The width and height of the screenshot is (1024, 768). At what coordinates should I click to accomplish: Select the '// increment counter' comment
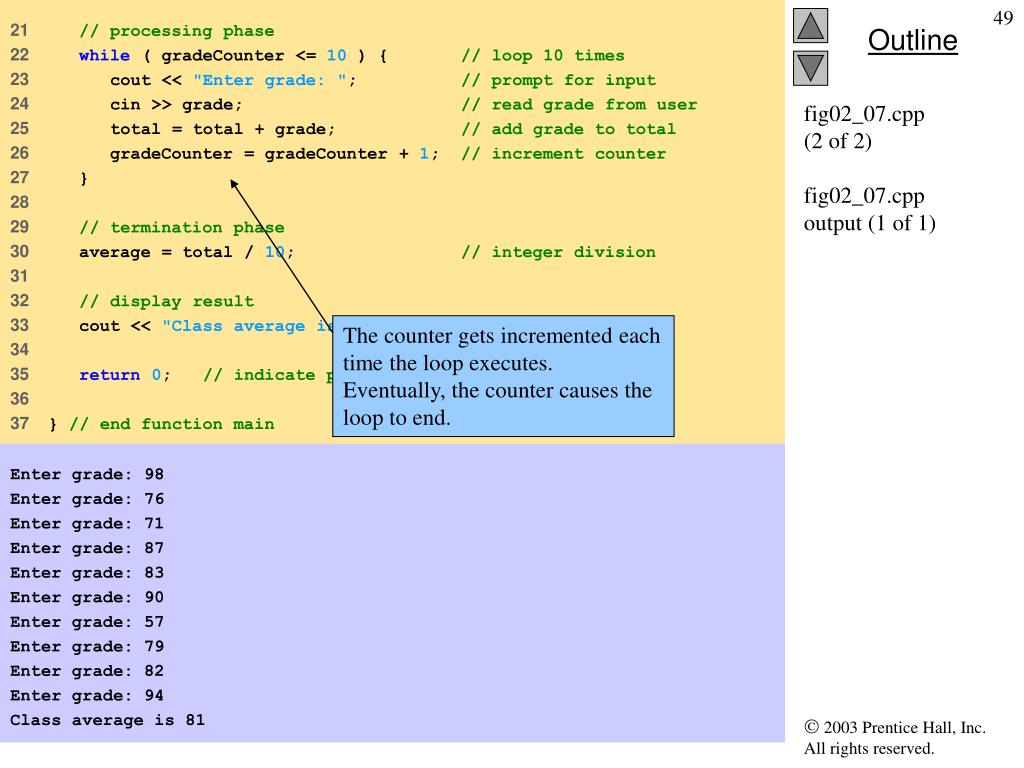[x=564, y=154]
